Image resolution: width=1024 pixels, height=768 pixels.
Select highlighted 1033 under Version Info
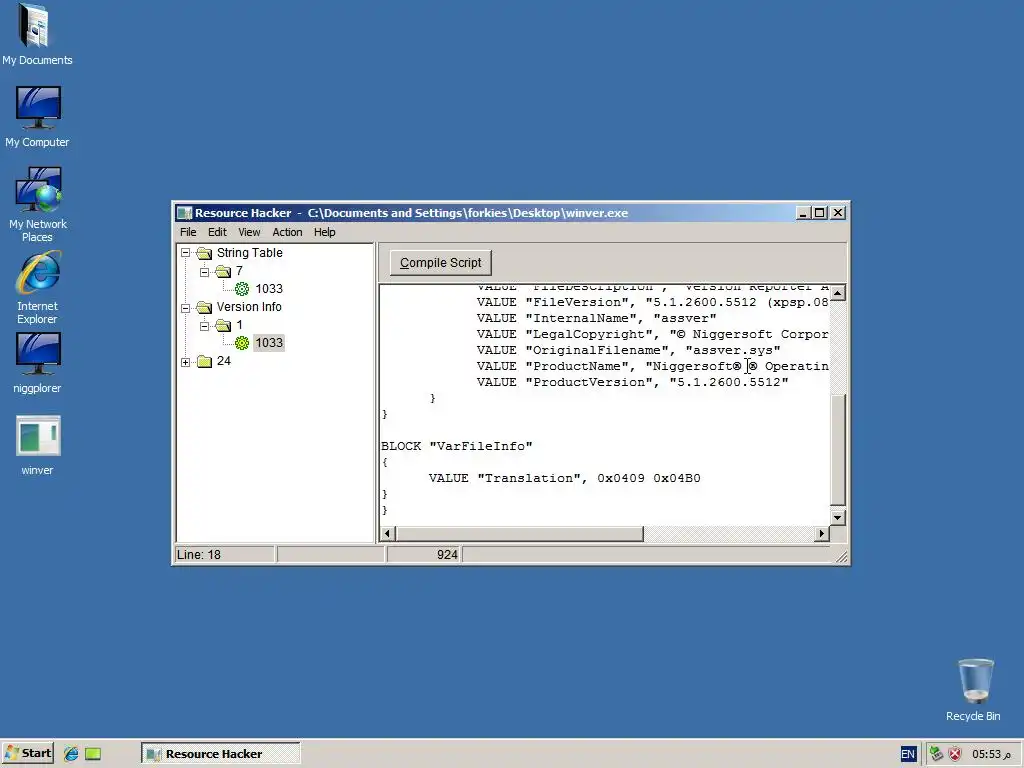[269, 343]
